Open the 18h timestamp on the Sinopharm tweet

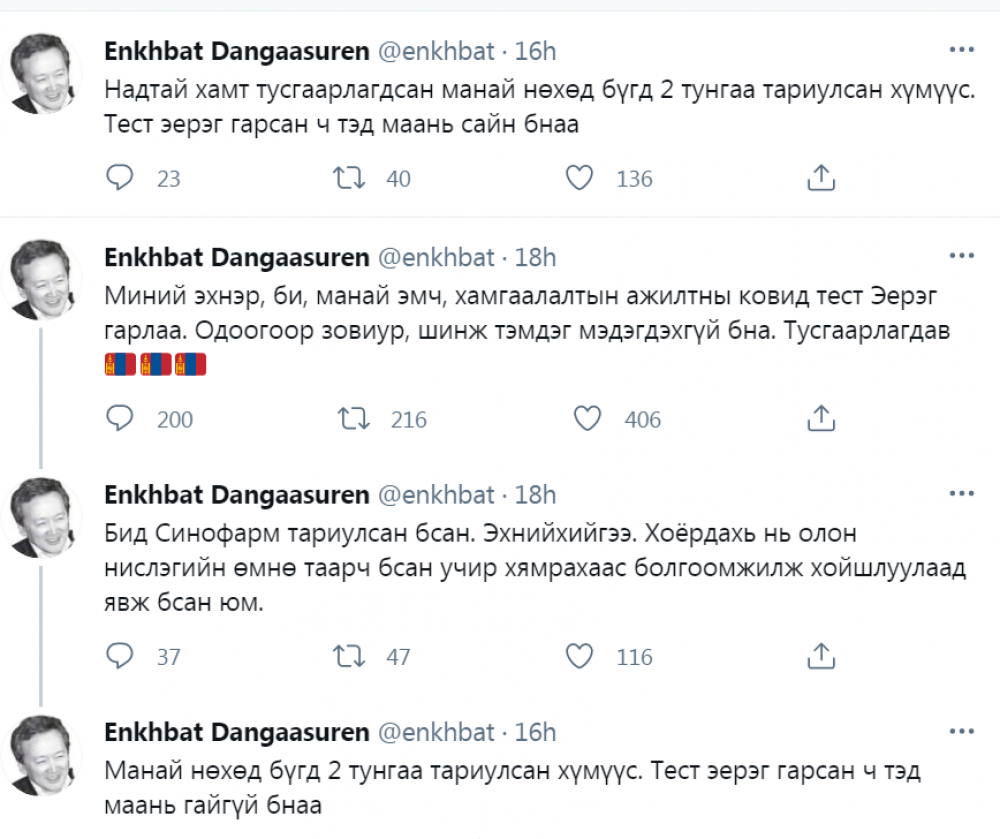[x=535, y=495]
